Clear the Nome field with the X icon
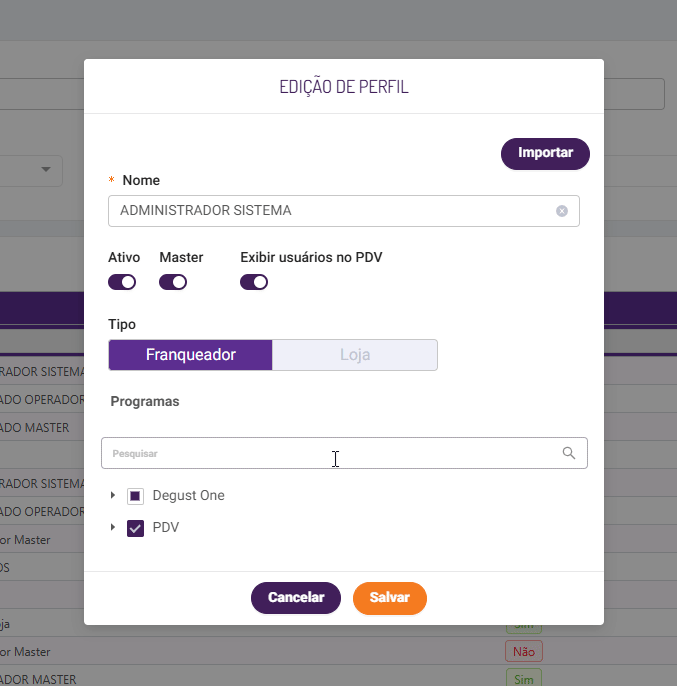The height and width of the screenshot is (686, 677). click(562, 211)
